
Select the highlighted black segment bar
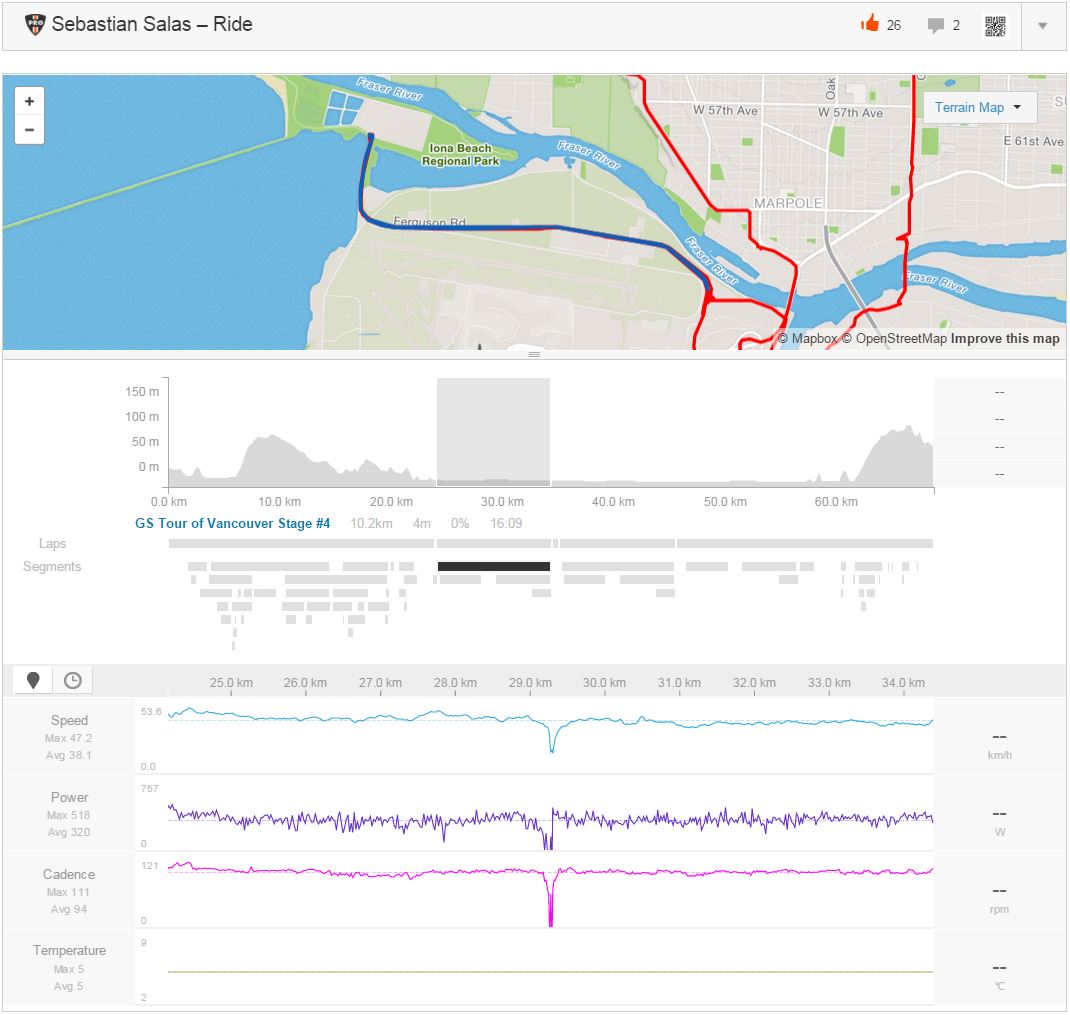coord(493,566)
